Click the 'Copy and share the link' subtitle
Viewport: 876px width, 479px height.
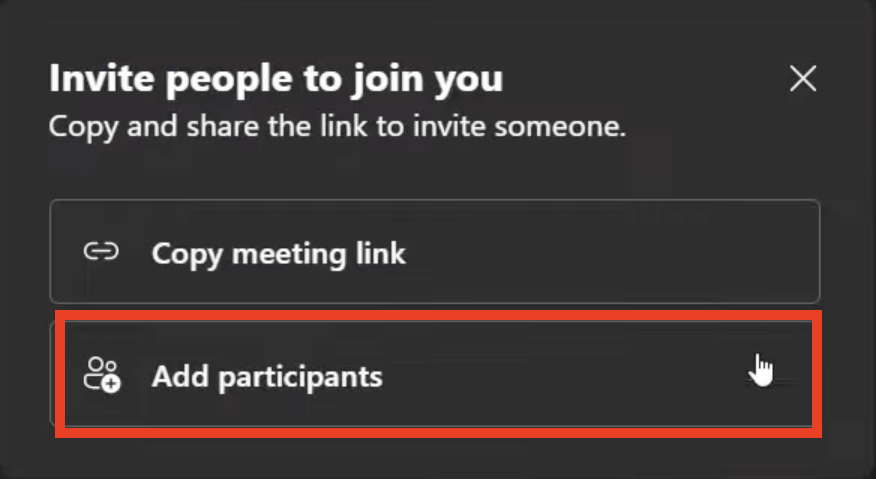(x=337, y=127)
